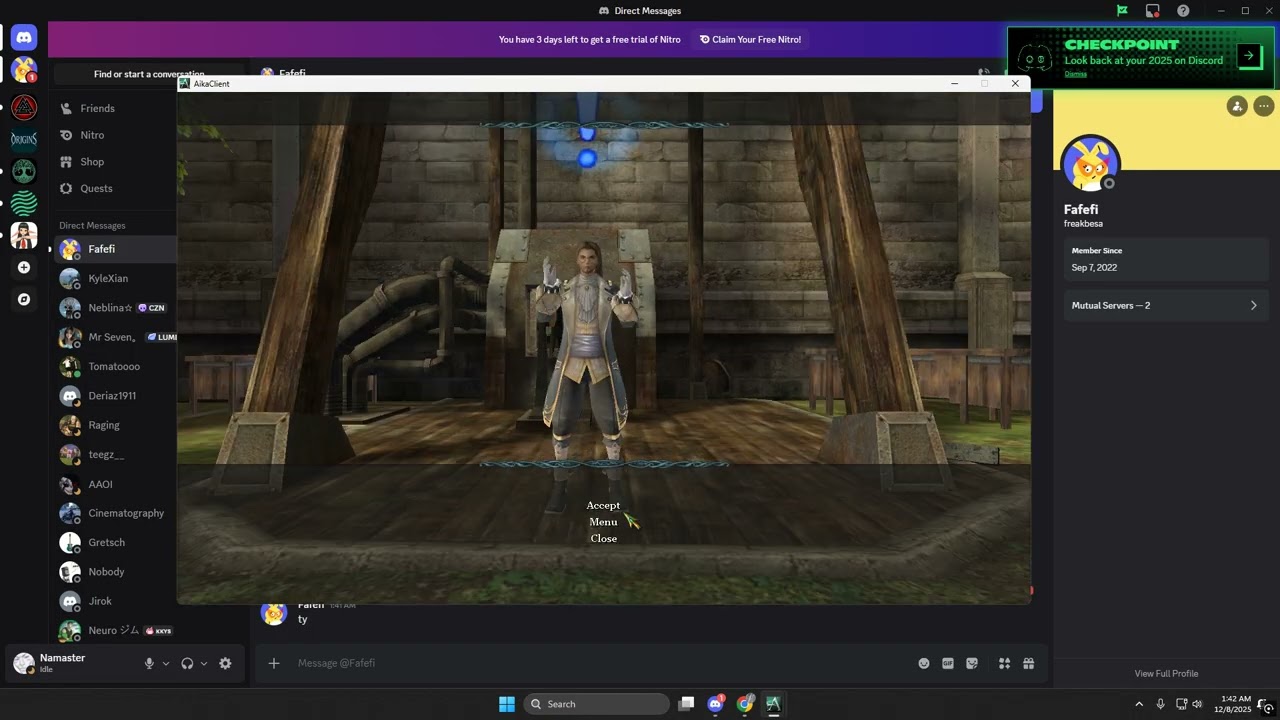The height and width of the screenshot is (720, 1280).
Task: Open Tomatoooo direct message
Action: point(115,366)
